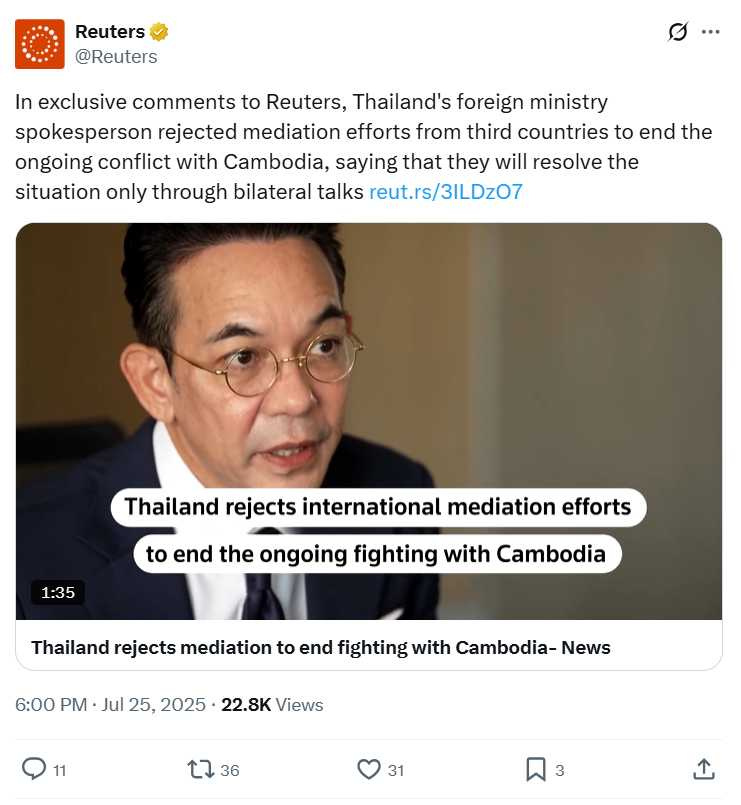Click the Reuters profile avatar

pos(38,43)
